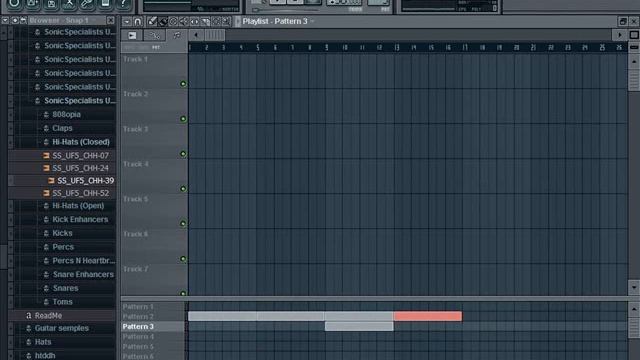Expand the Hi-Hats (Open) folder
Viewport: 640px width, 360px height.
78,206
